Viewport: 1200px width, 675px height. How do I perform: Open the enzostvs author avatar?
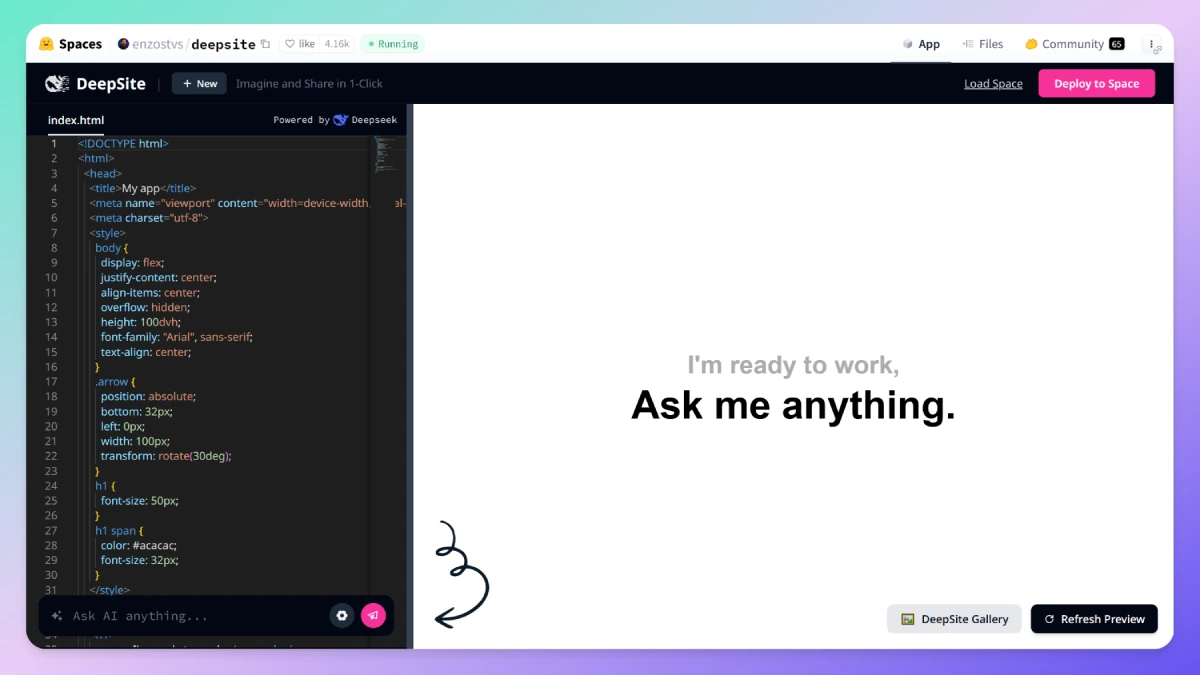tap(124, 44)
